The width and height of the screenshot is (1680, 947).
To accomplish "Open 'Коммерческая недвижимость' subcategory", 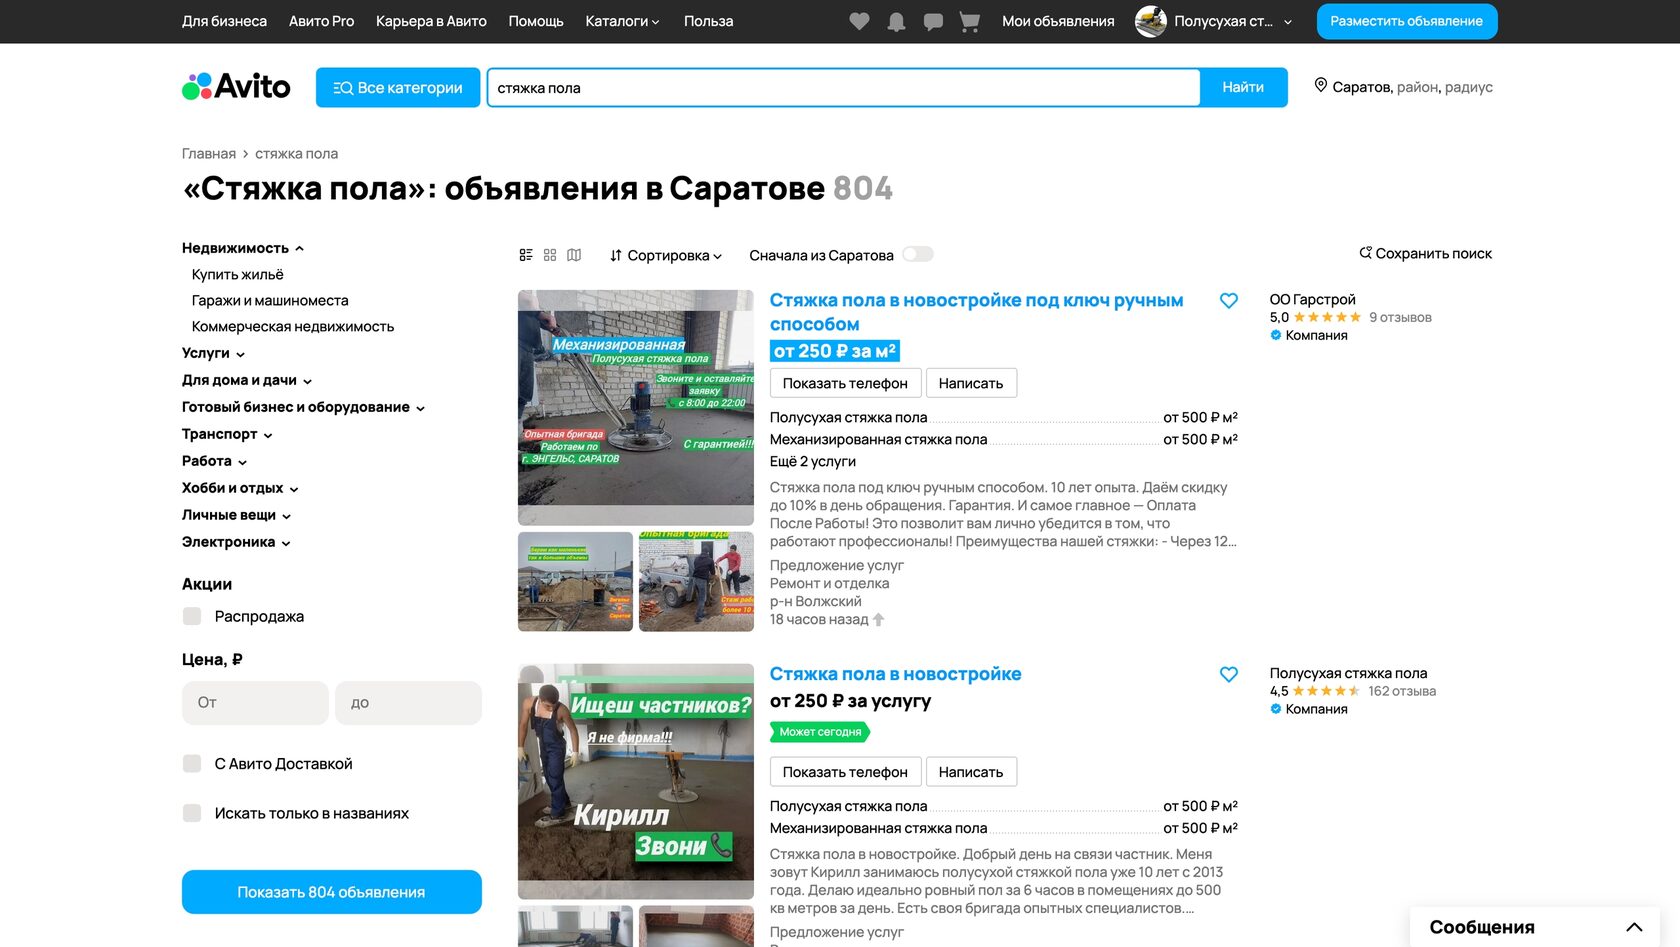I will 293,326.
